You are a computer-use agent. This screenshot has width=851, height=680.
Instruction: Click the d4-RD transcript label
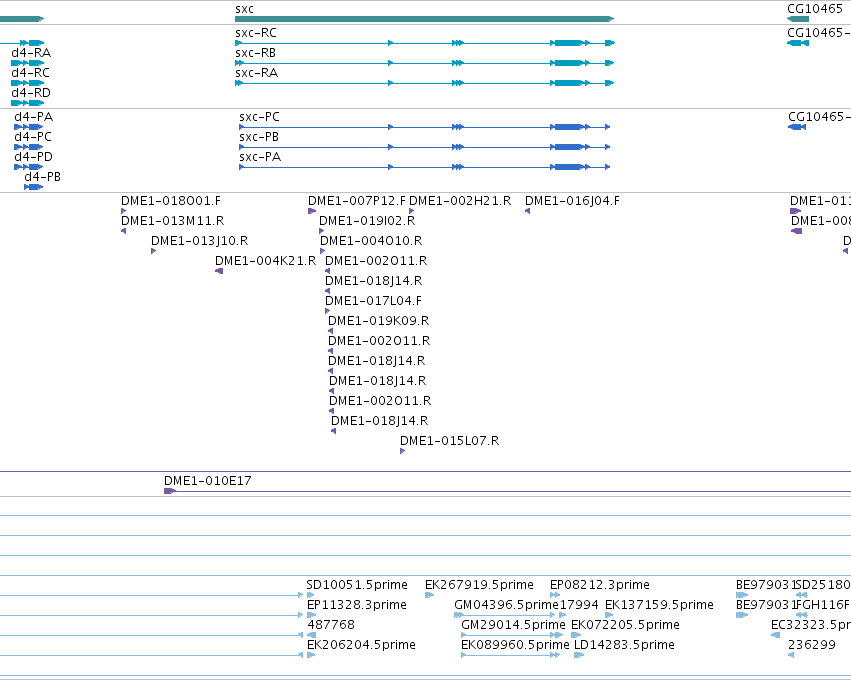pos(31,93)
